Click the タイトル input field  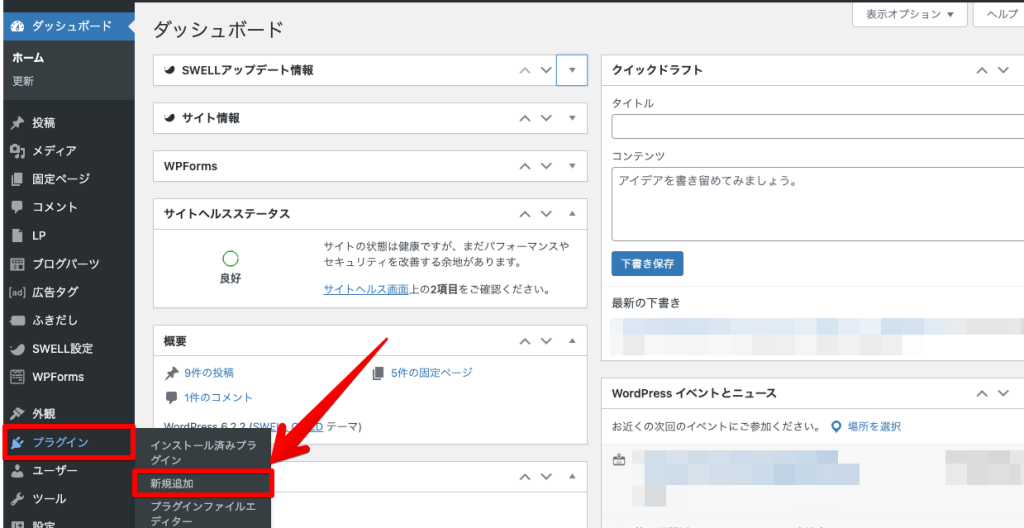click(818, 127)
